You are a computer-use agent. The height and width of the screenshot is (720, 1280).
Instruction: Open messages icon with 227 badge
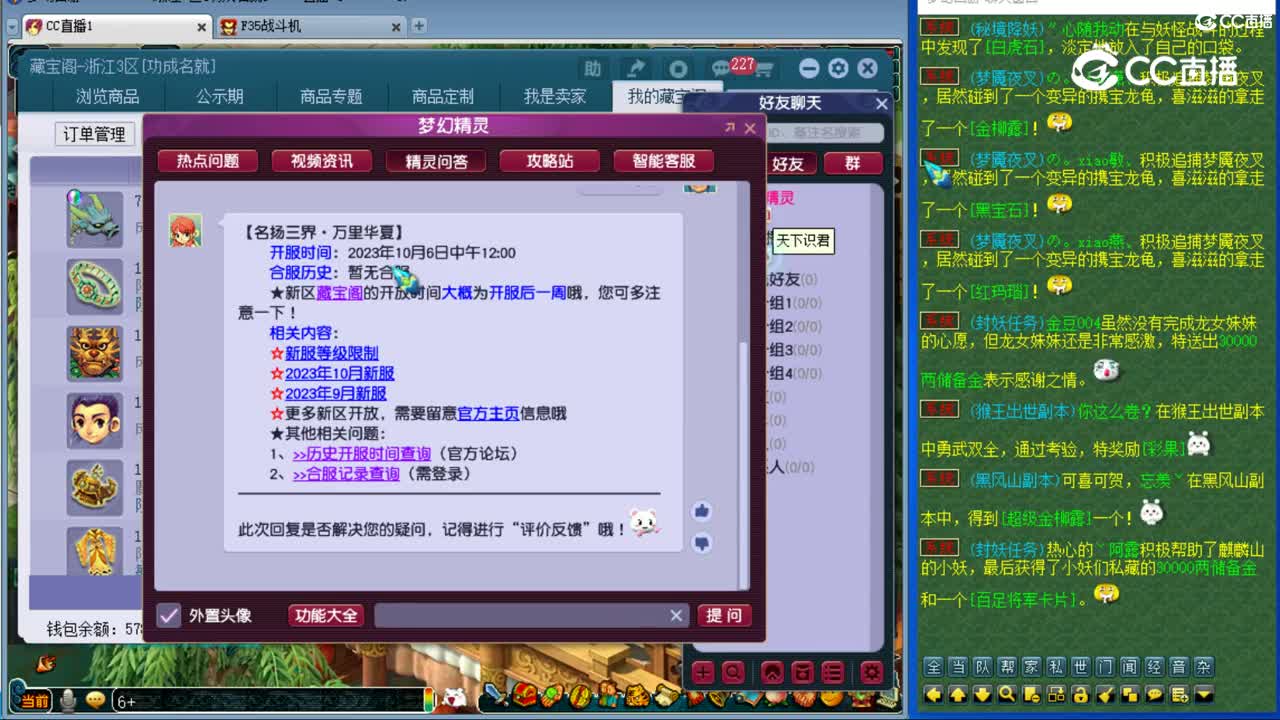(722, 68)
